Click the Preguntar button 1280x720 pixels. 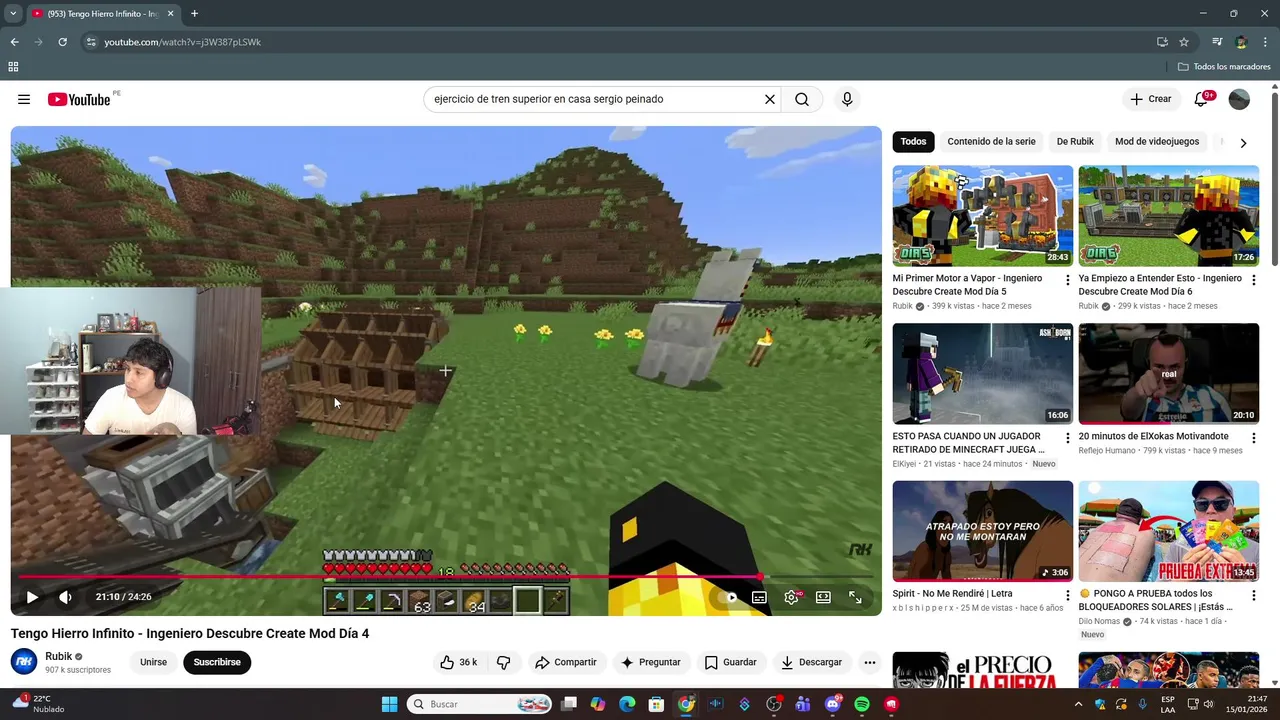pos(650,662)
